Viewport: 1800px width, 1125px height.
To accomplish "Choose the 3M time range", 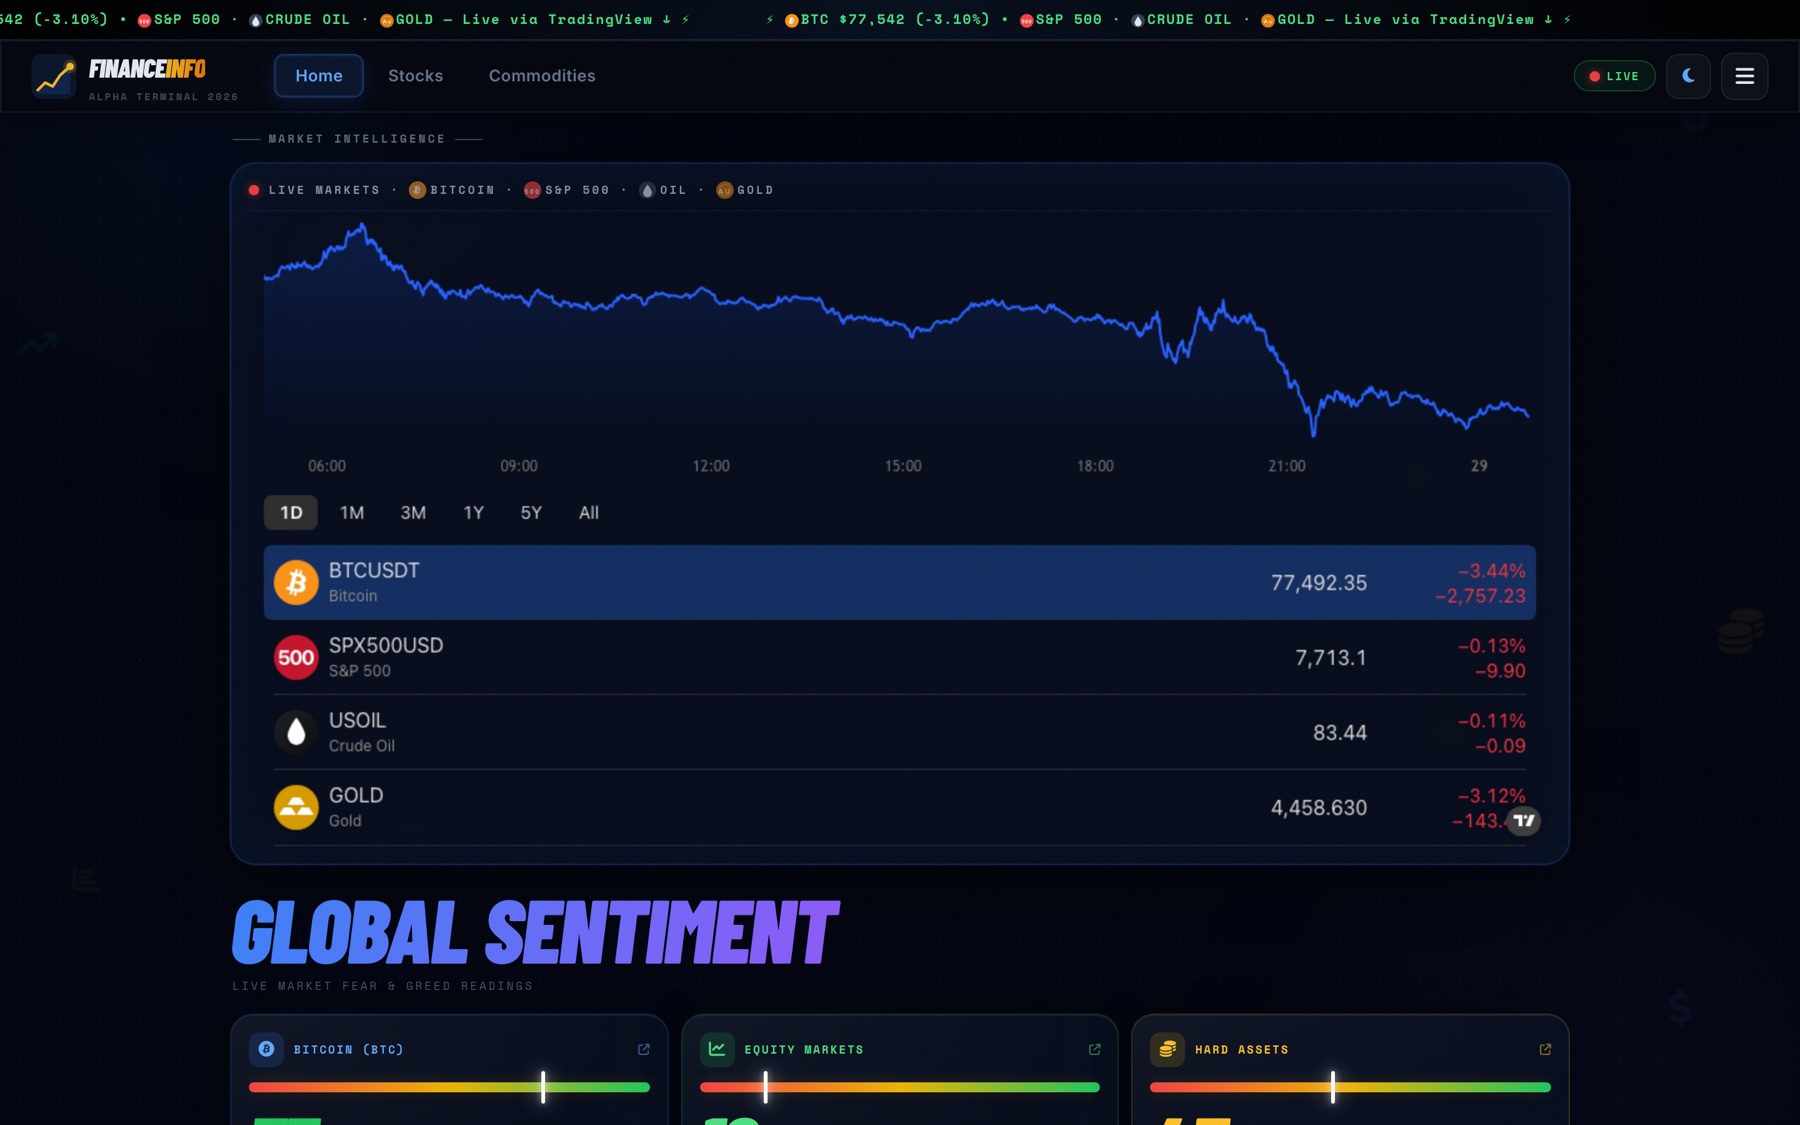I will pyautogui.click(x=413, y=512).
